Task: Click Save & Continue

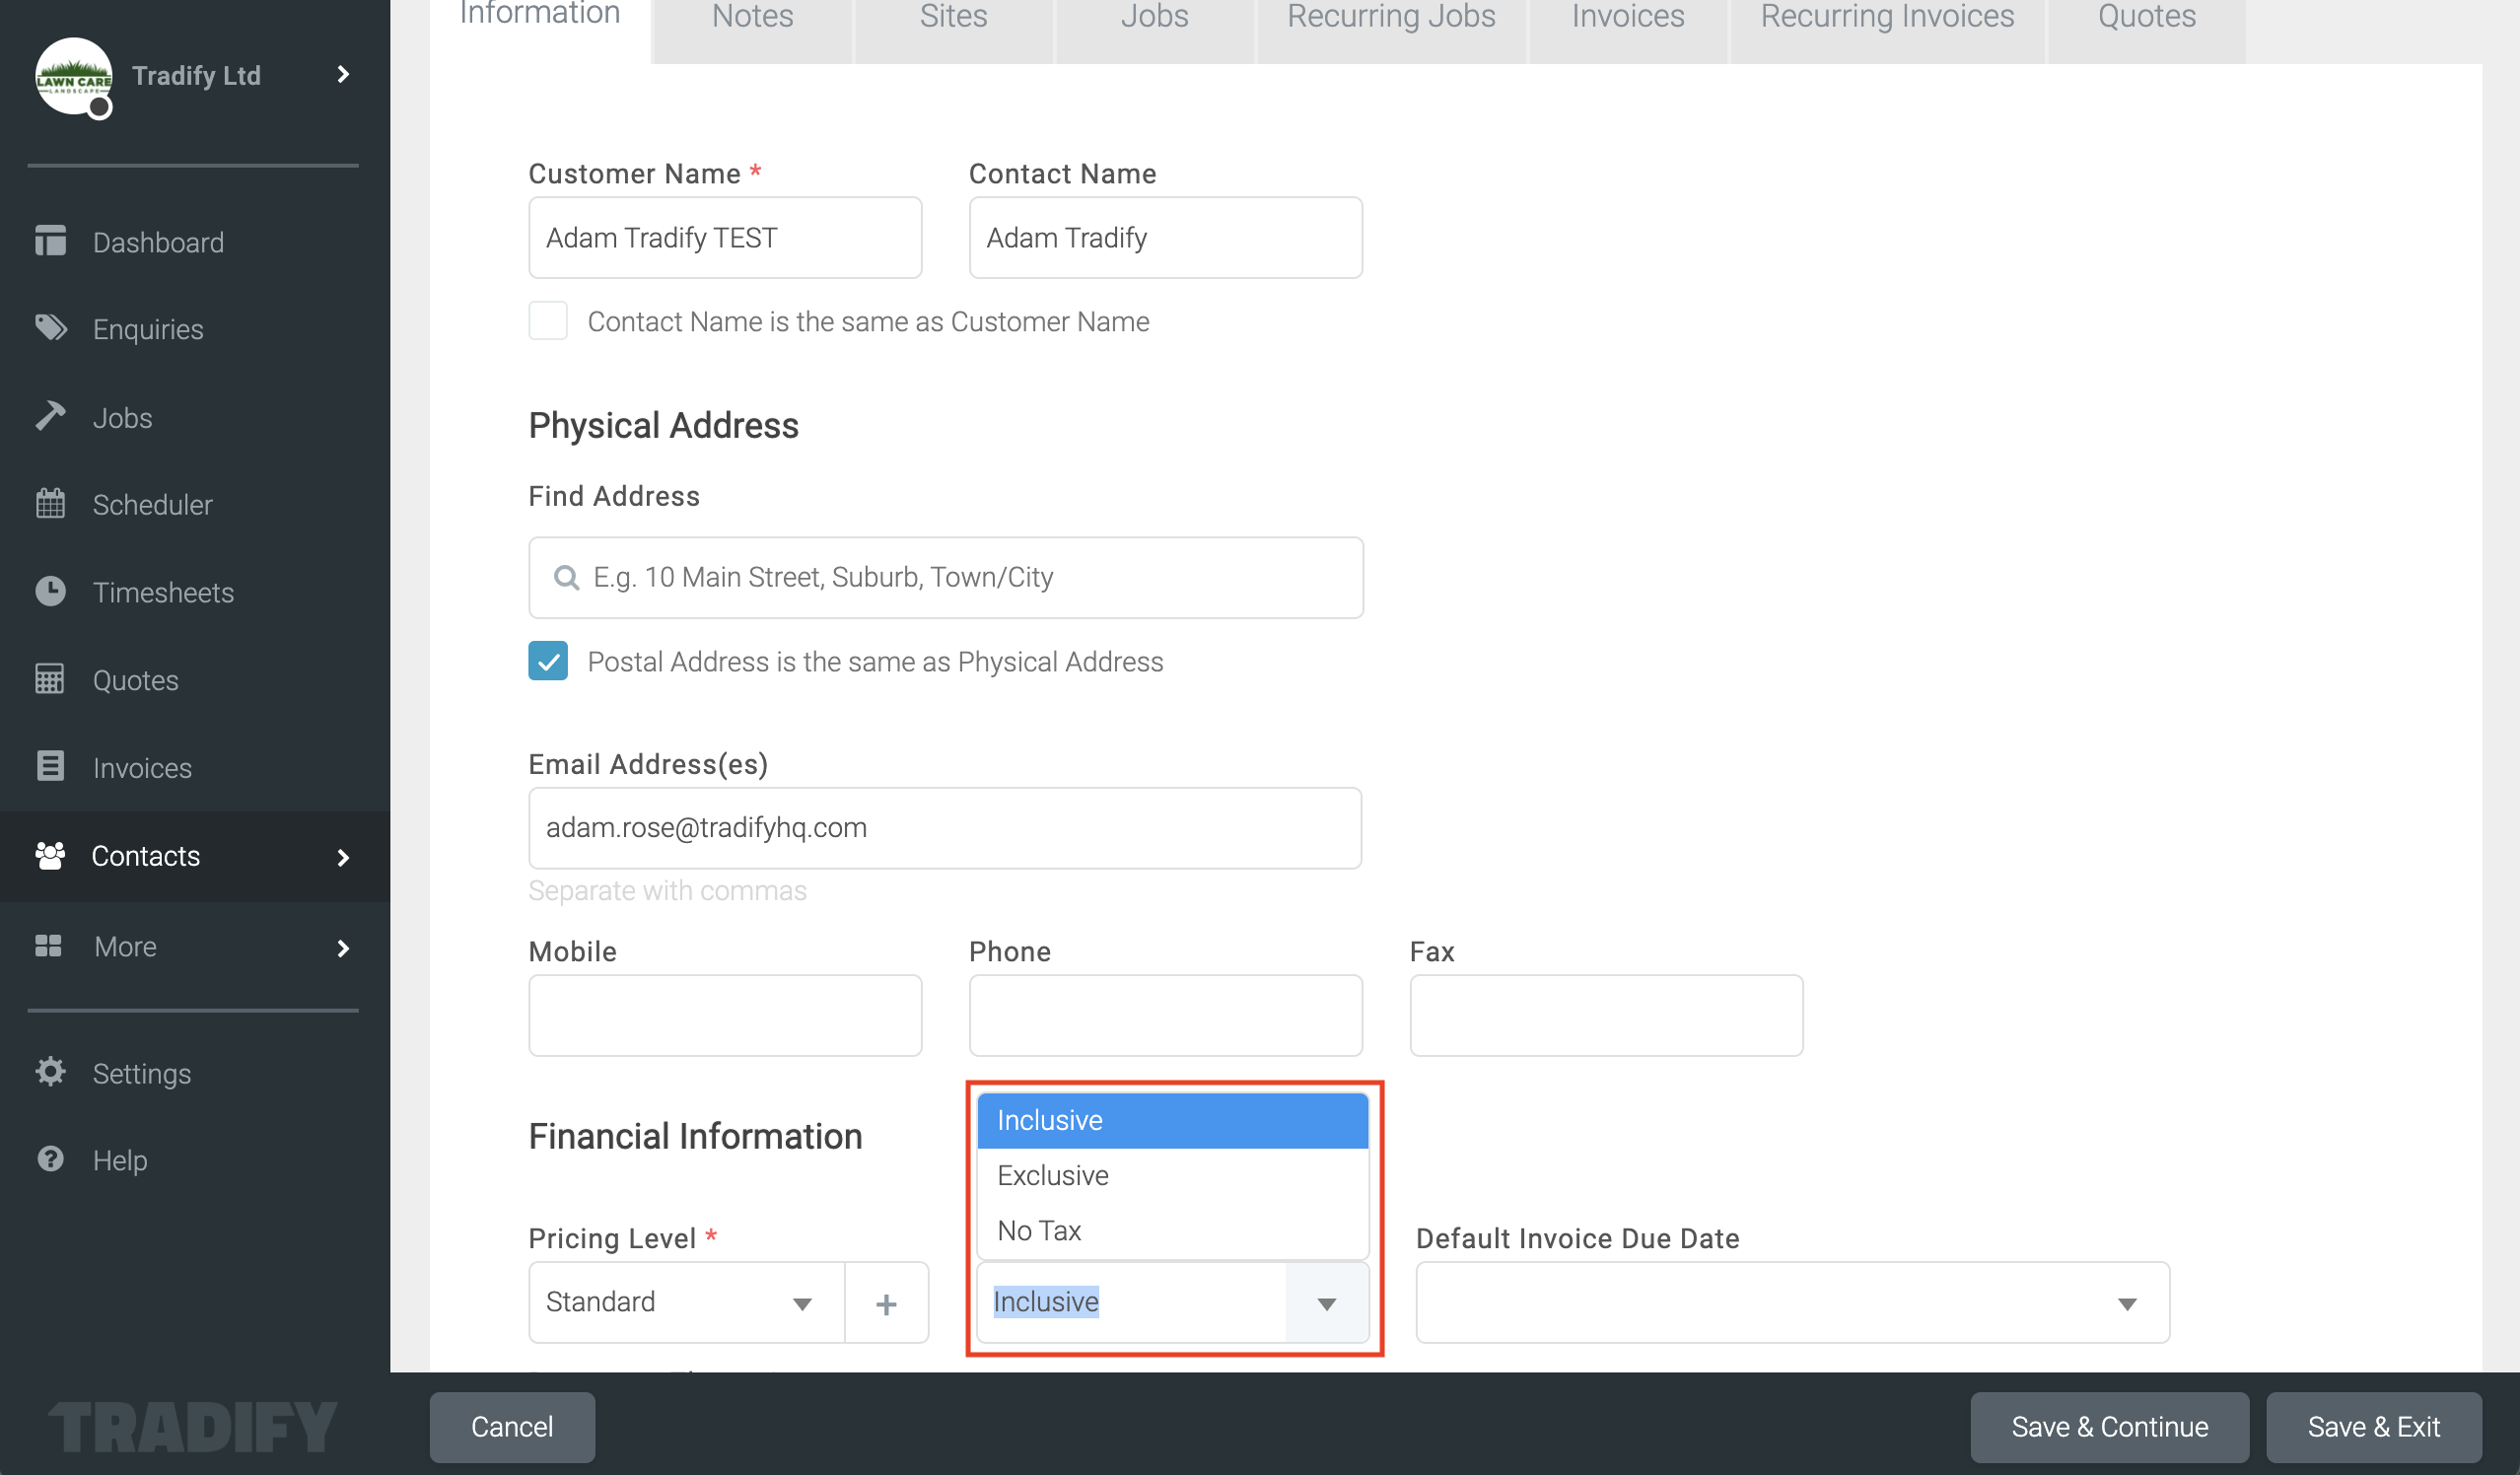Action: point(2109,1427)
